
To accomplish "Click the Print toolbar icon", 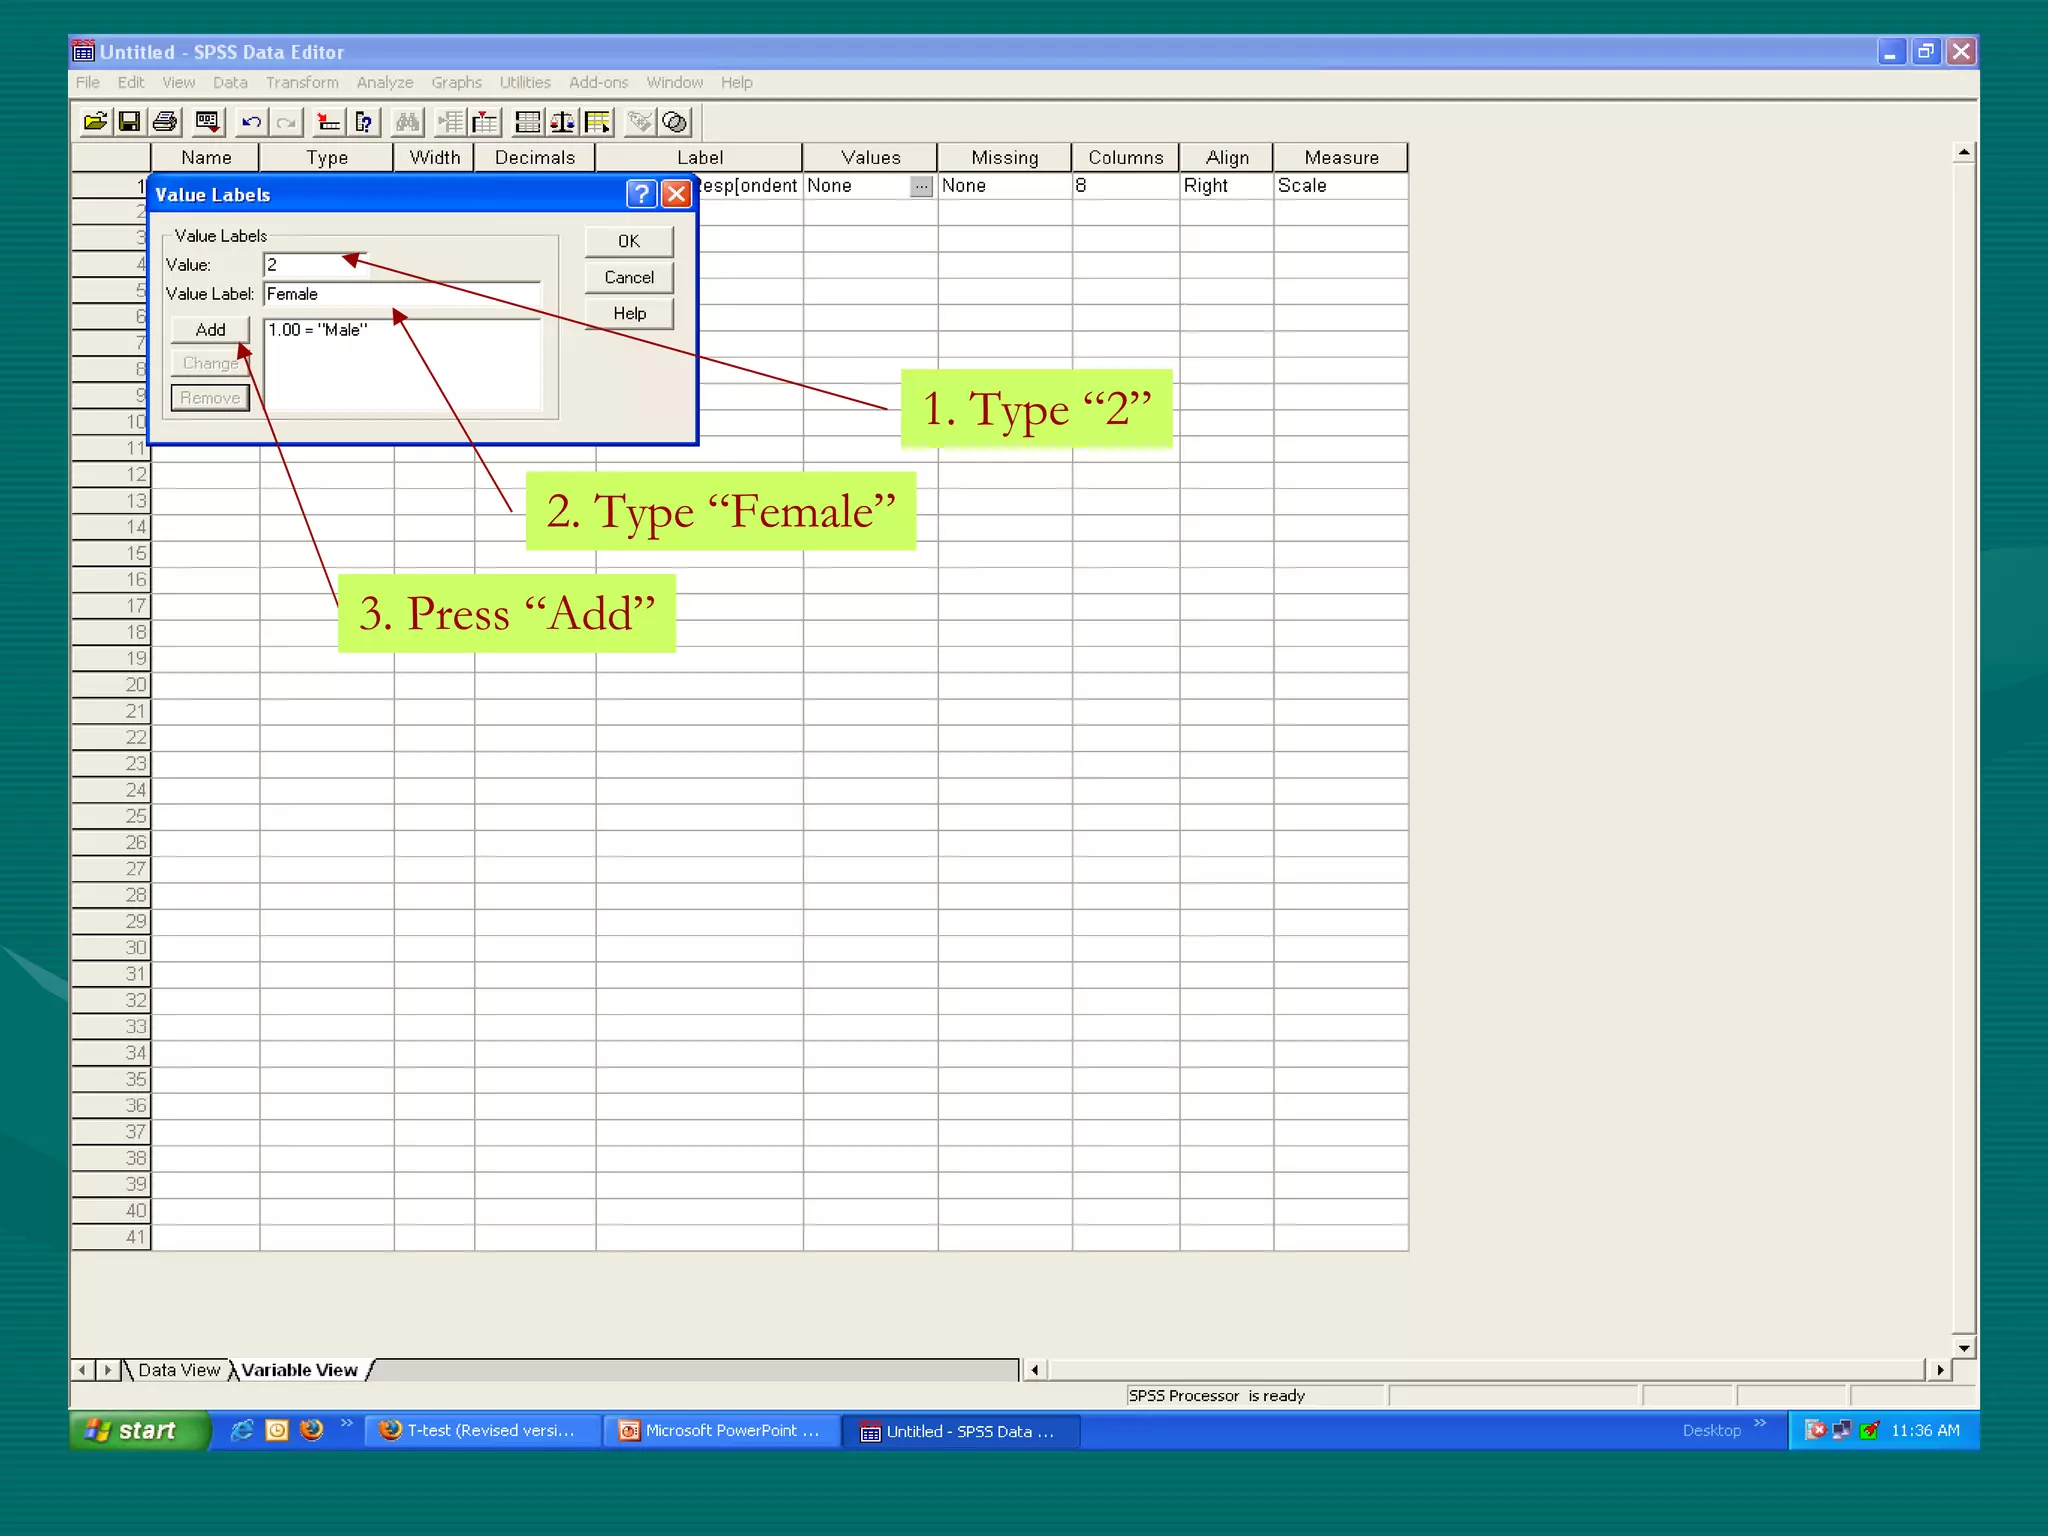I will [x=165, y=122].
